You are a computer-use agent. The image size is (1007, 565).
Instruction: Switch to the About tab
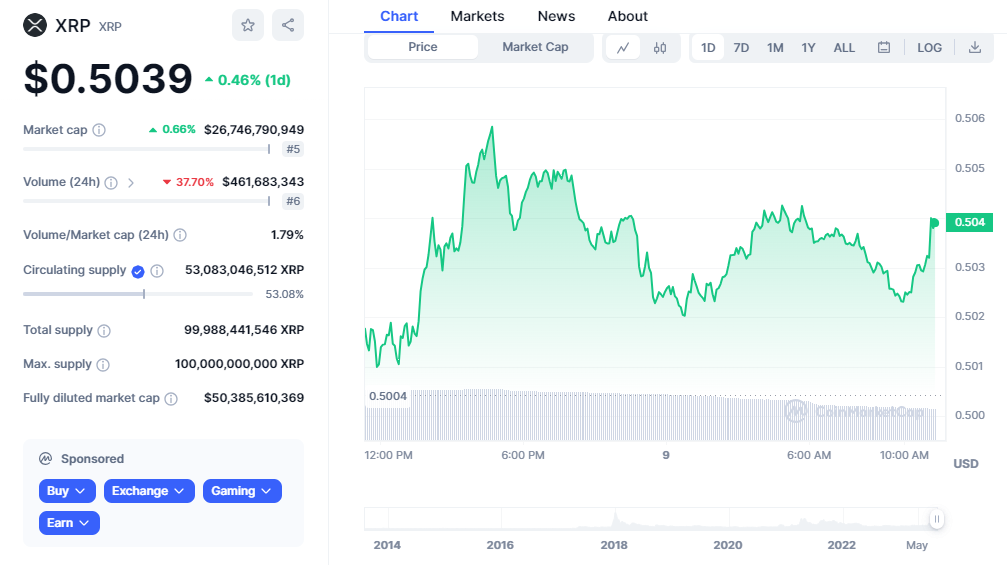click(627, 16)
